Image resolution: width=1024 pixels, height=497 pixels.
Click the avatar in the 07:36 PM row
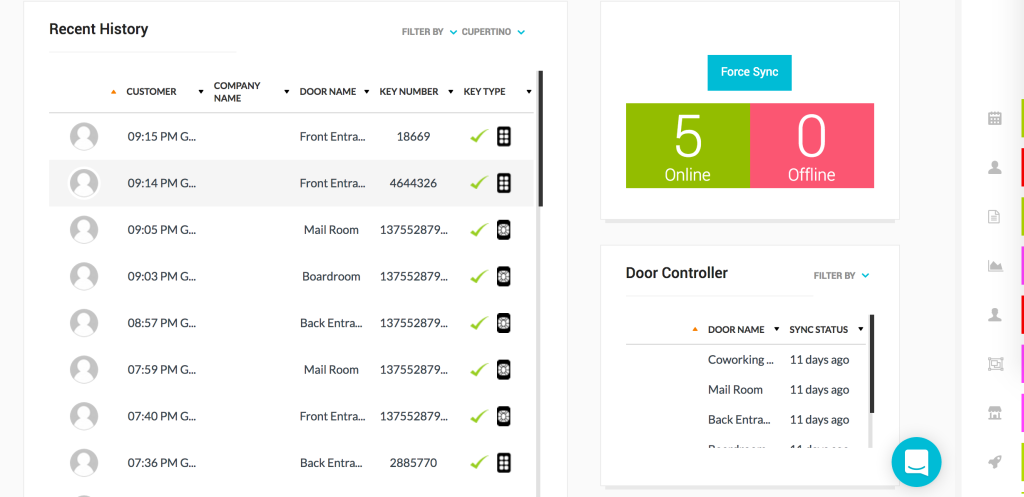[84, 463]
